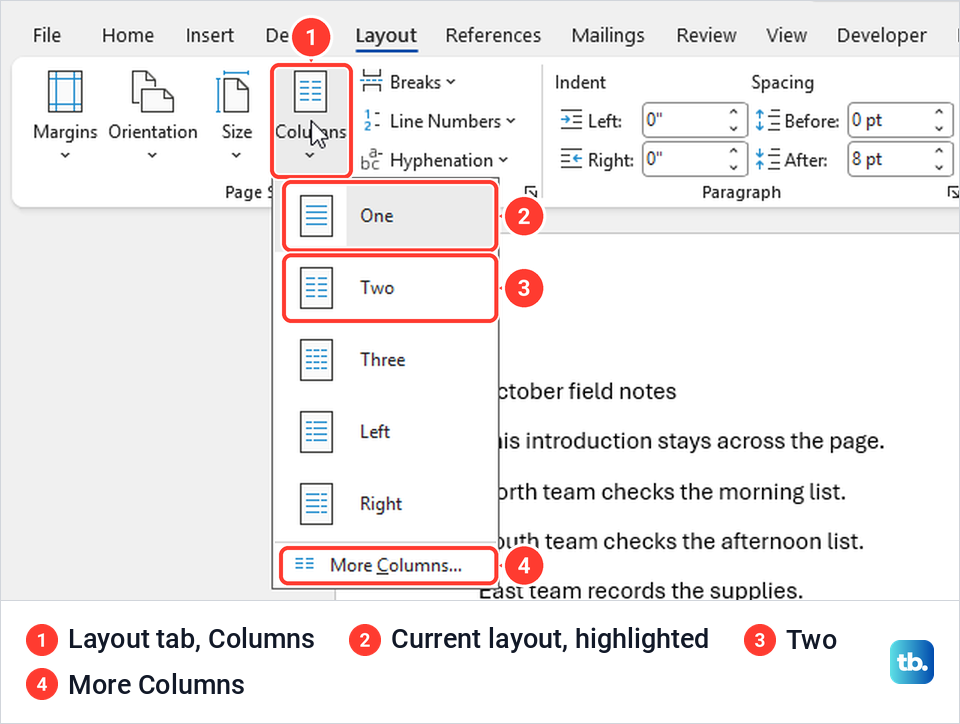Open Paragraph dialog launcher

click(x=953, y=192)
